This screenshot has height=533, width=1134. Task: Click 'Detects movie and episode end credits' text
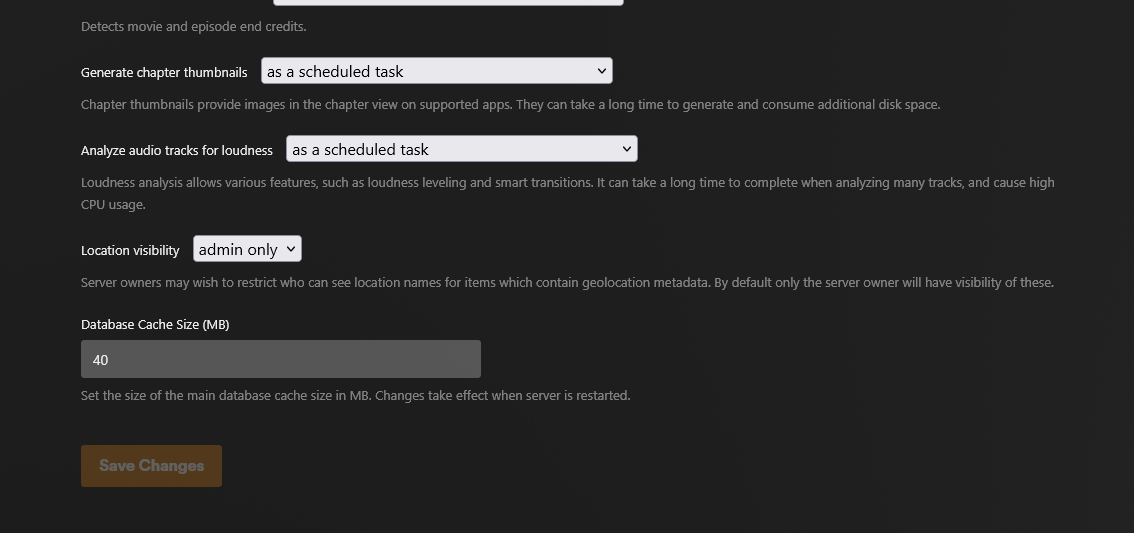[194, 27]
